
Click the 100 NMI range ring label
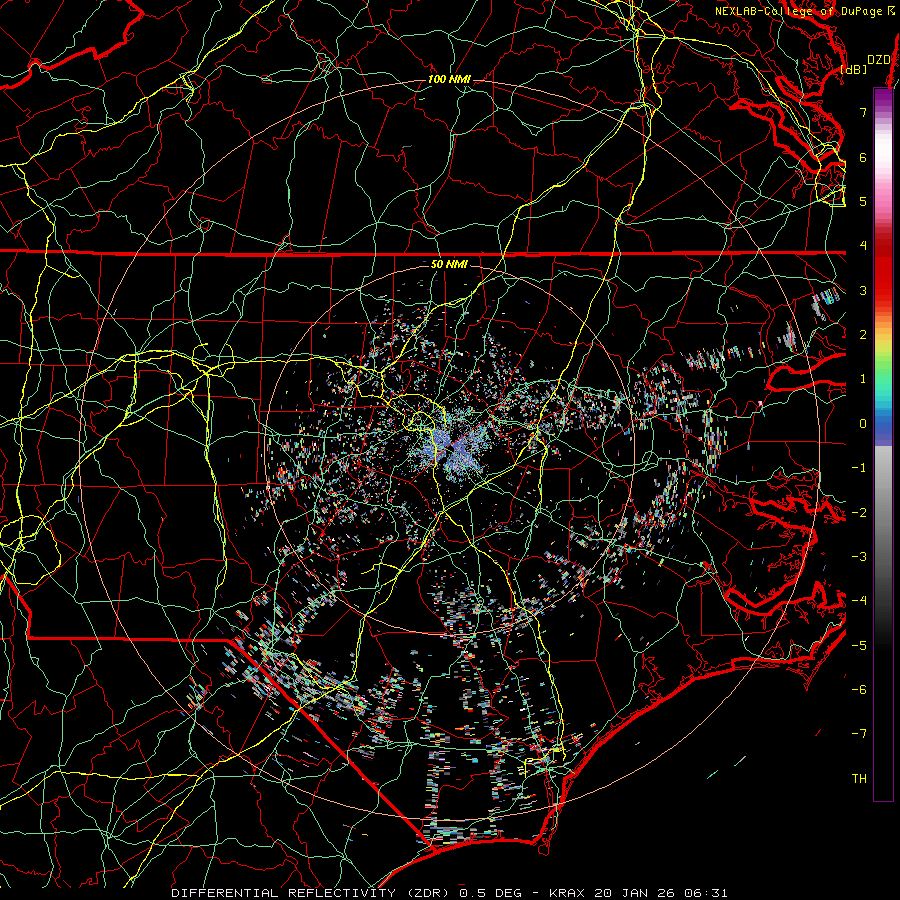(448, 79)
